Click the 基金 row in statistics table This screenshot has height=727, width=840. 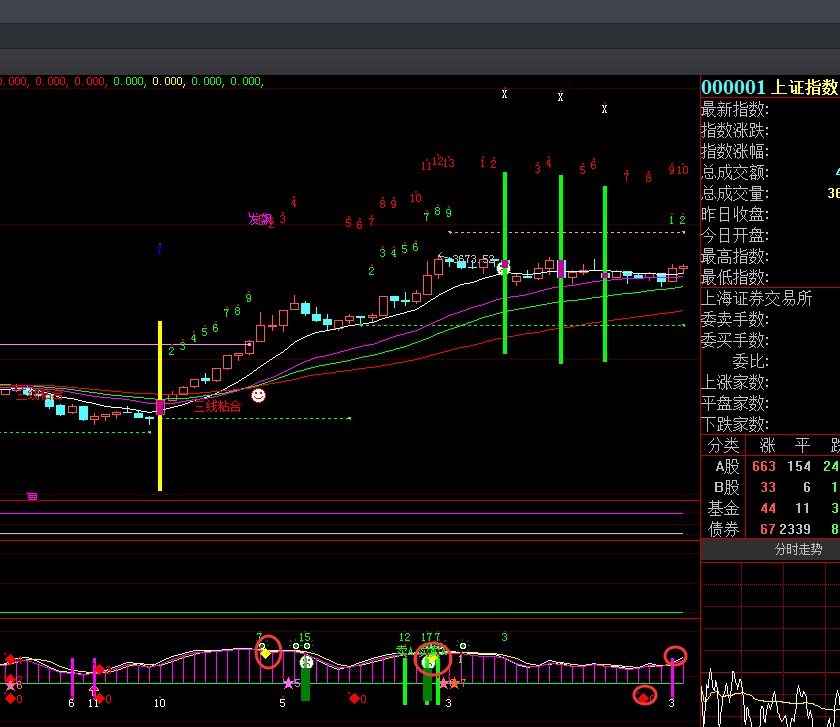727,508
